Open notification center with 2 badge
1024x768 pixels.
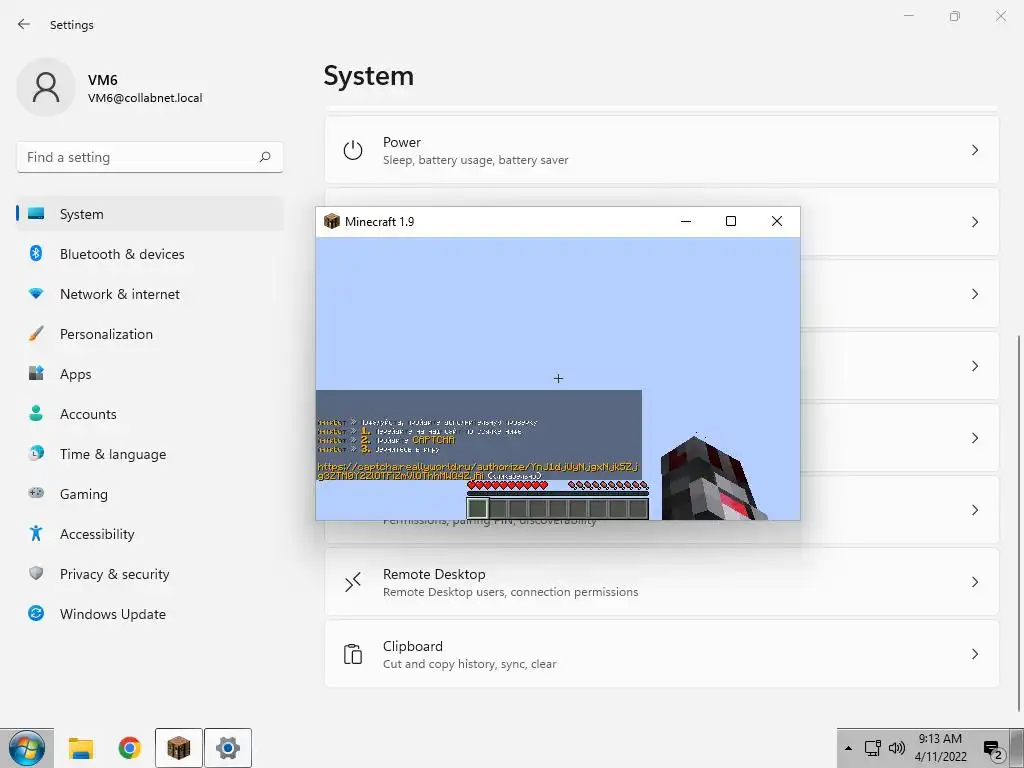point(993,750)
